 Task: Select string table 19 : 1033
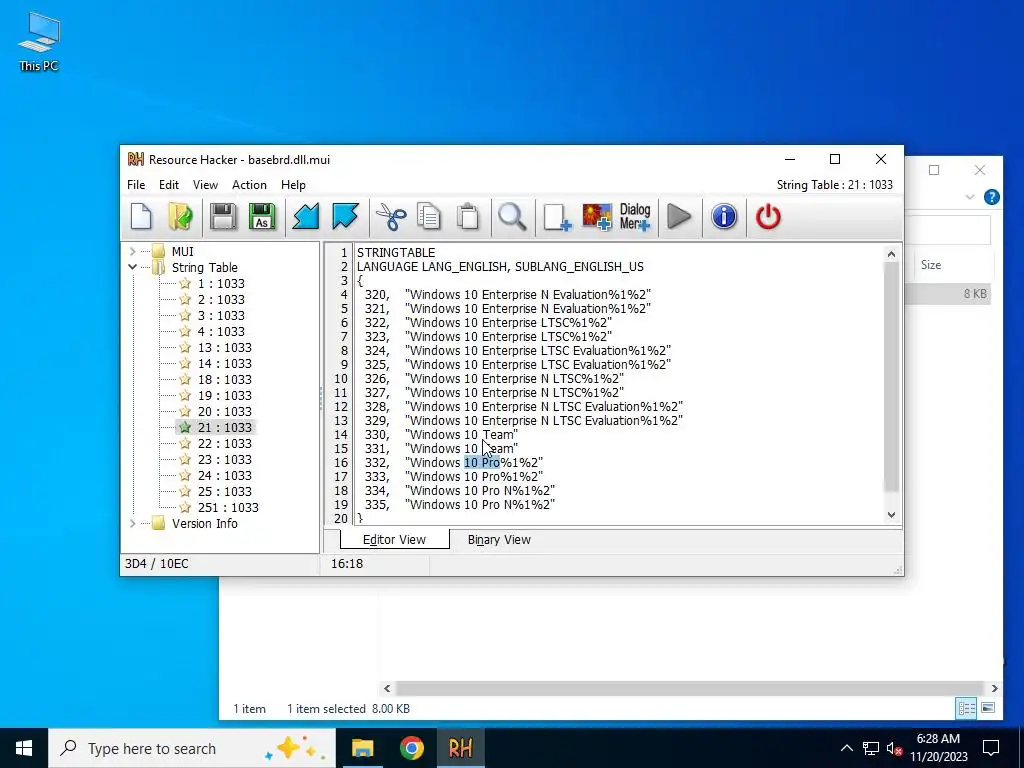pos(224,395)
